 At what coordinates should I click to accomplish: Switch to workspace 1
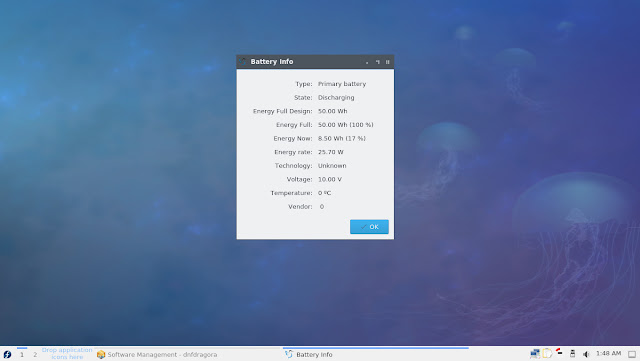tap(22, 354)
